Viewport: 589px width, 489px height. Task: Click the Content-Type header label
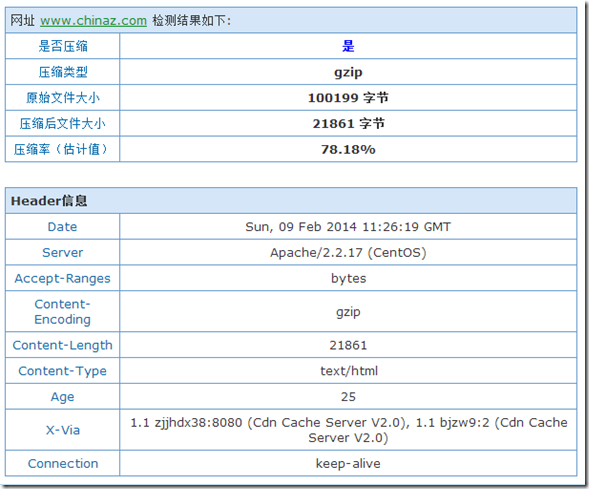62,371
